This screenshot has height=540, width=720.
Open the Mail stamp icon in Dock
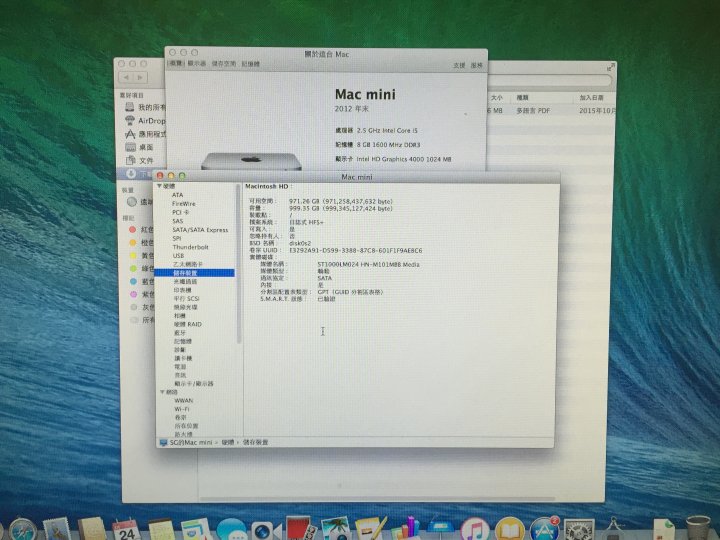pyautogui.click(x=56, y=530)
